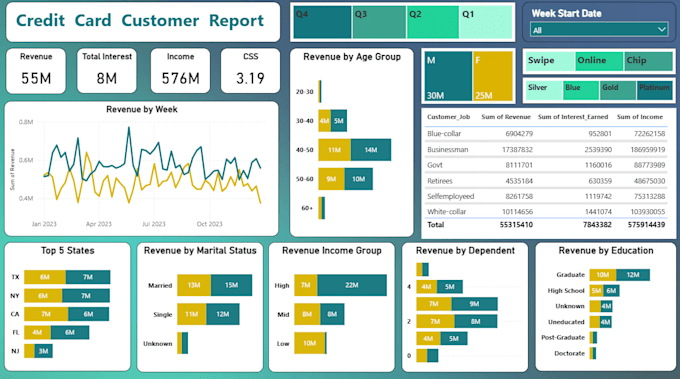Click the Jul 2023 axis label

154,224
